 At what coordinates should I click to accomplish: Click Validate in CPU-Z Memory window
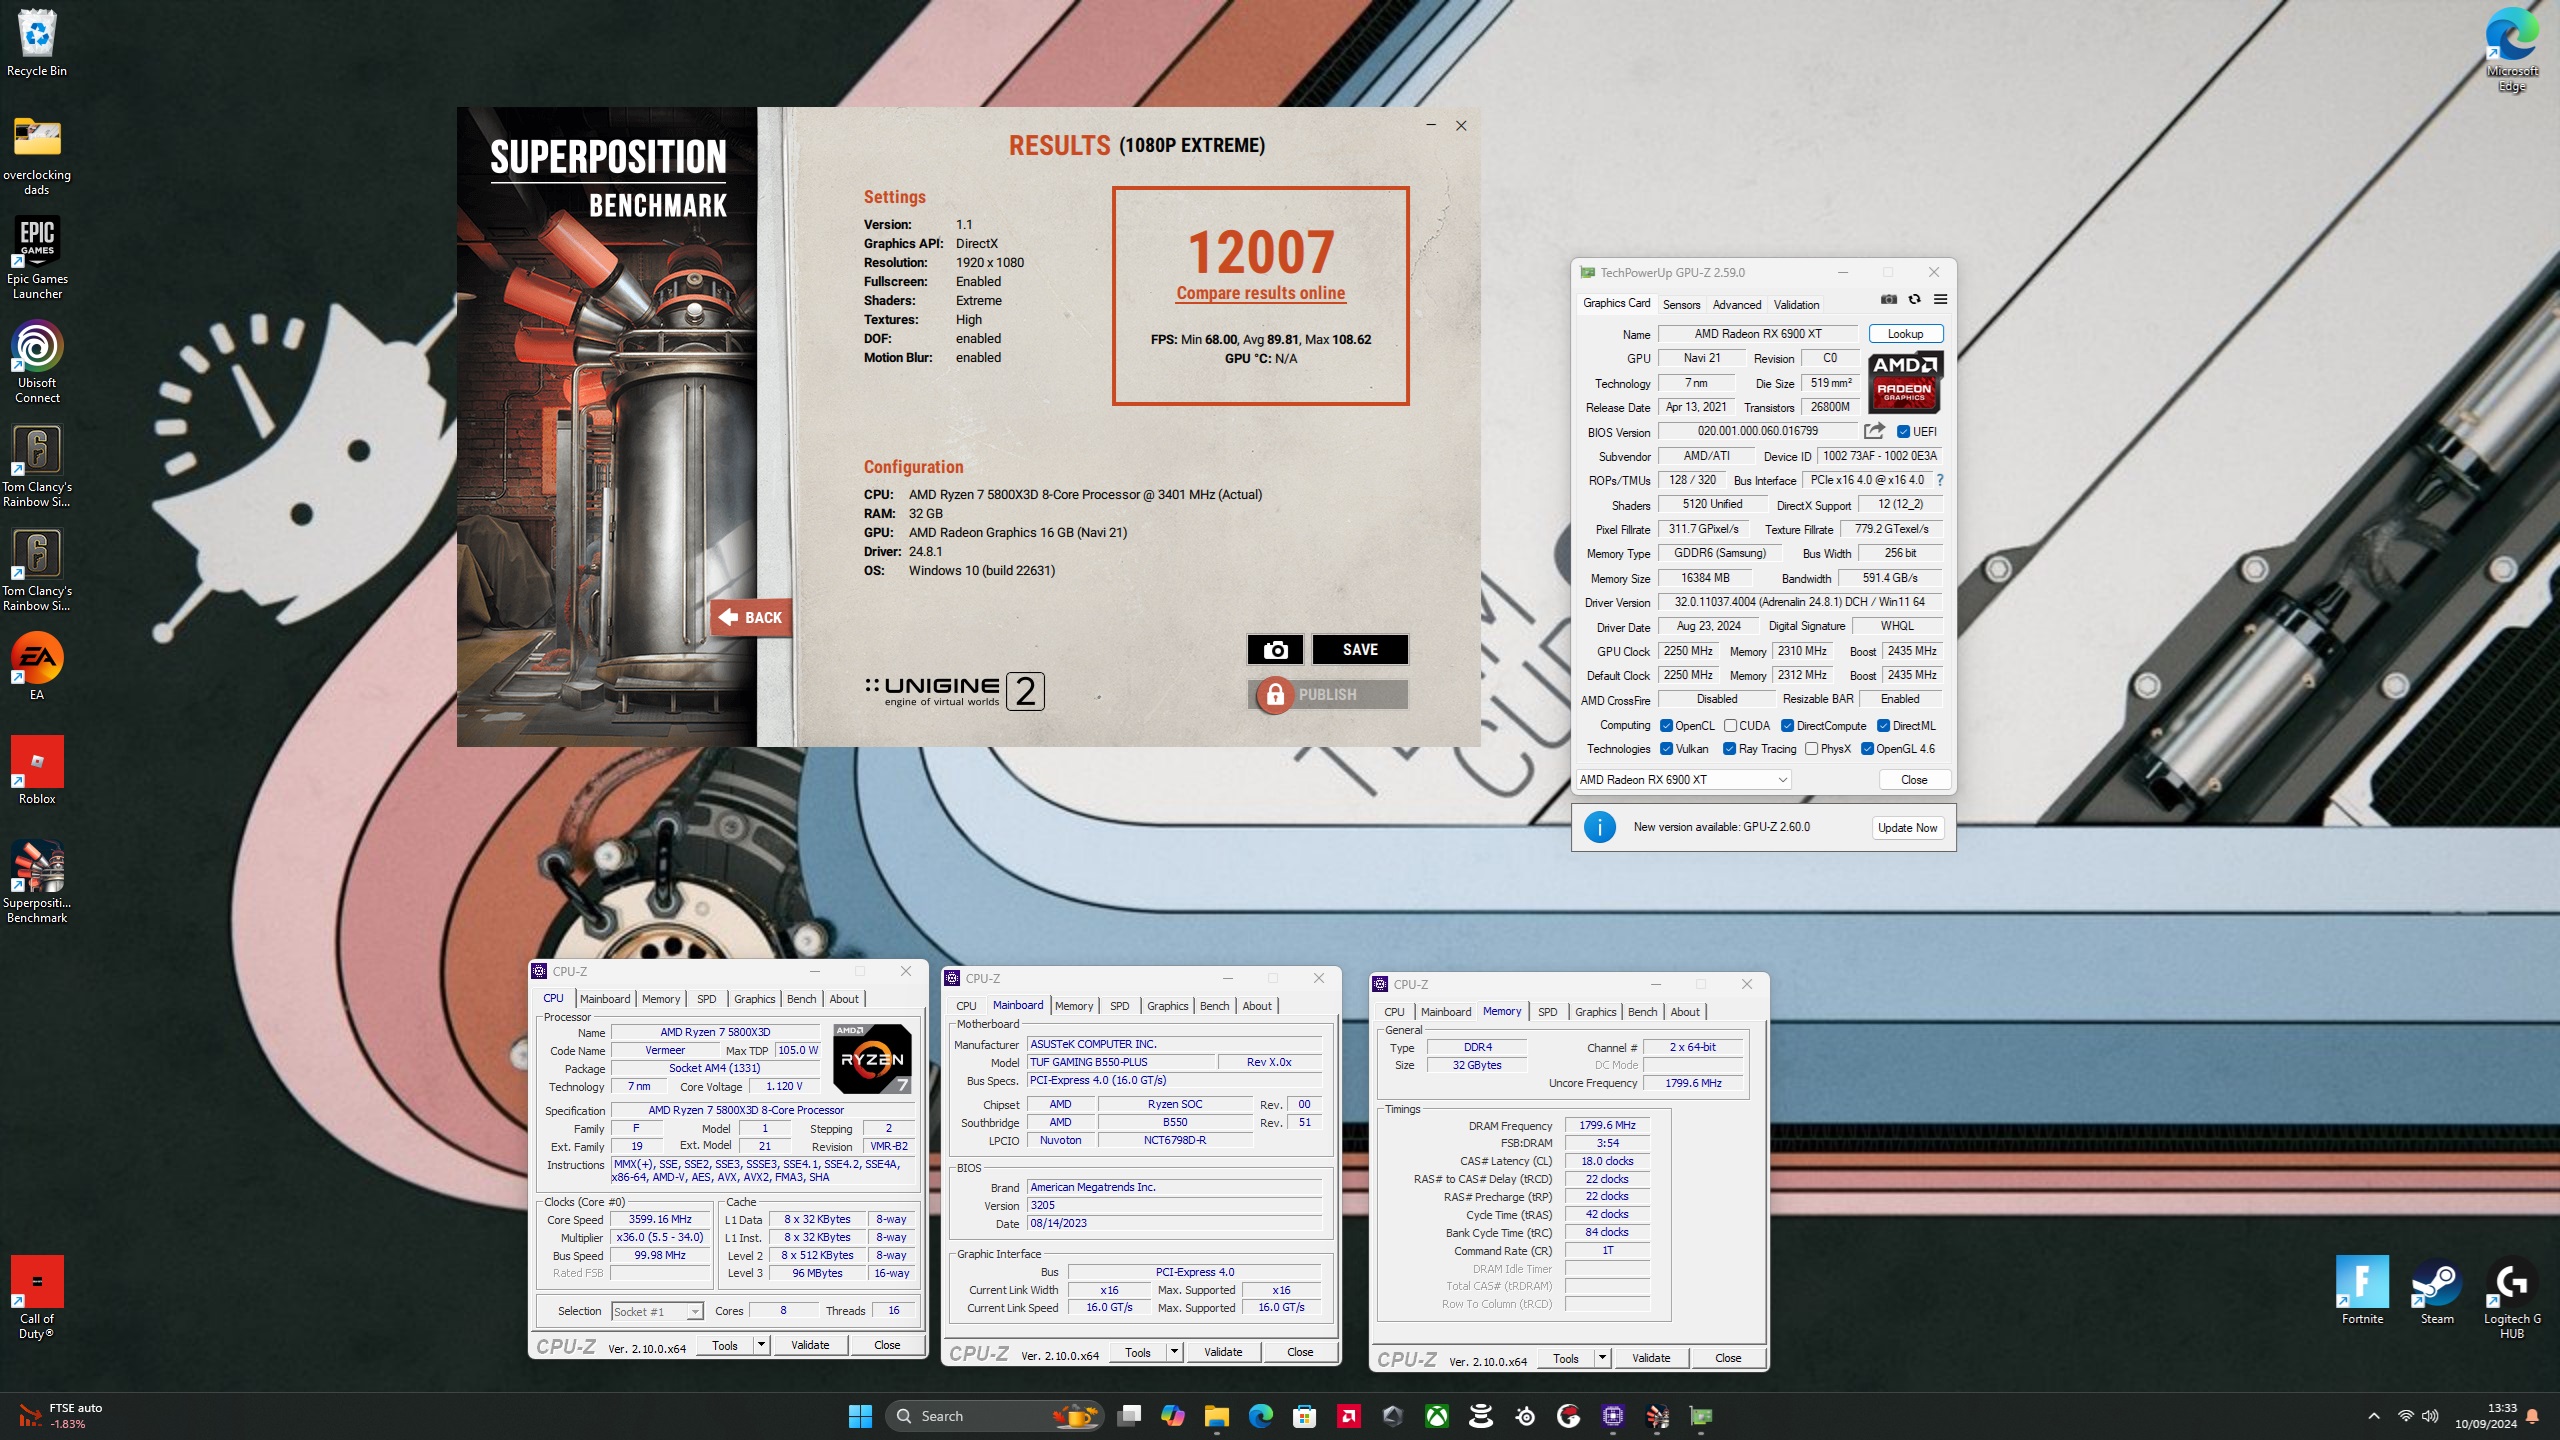[1651, 1358]
